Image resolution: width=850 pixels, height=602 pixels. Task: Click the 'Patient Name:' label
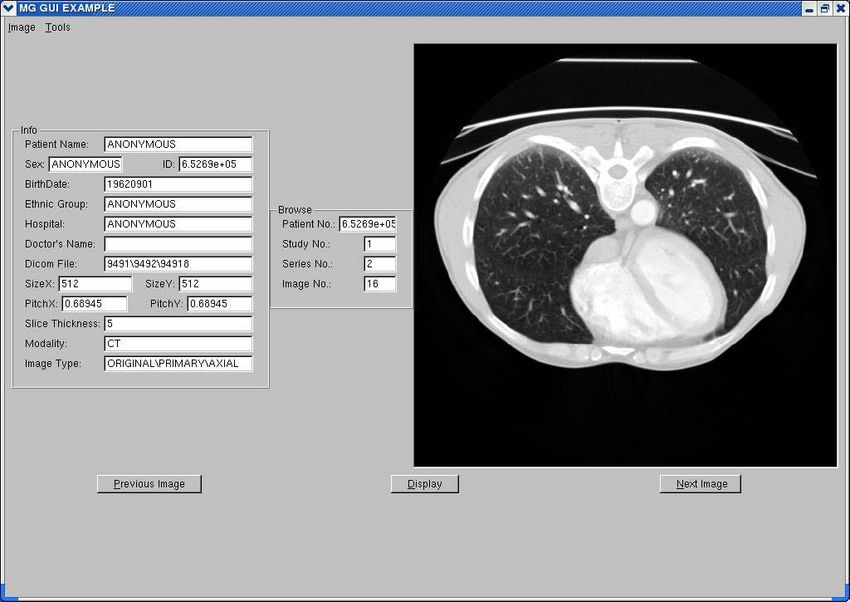coord(56,145)
